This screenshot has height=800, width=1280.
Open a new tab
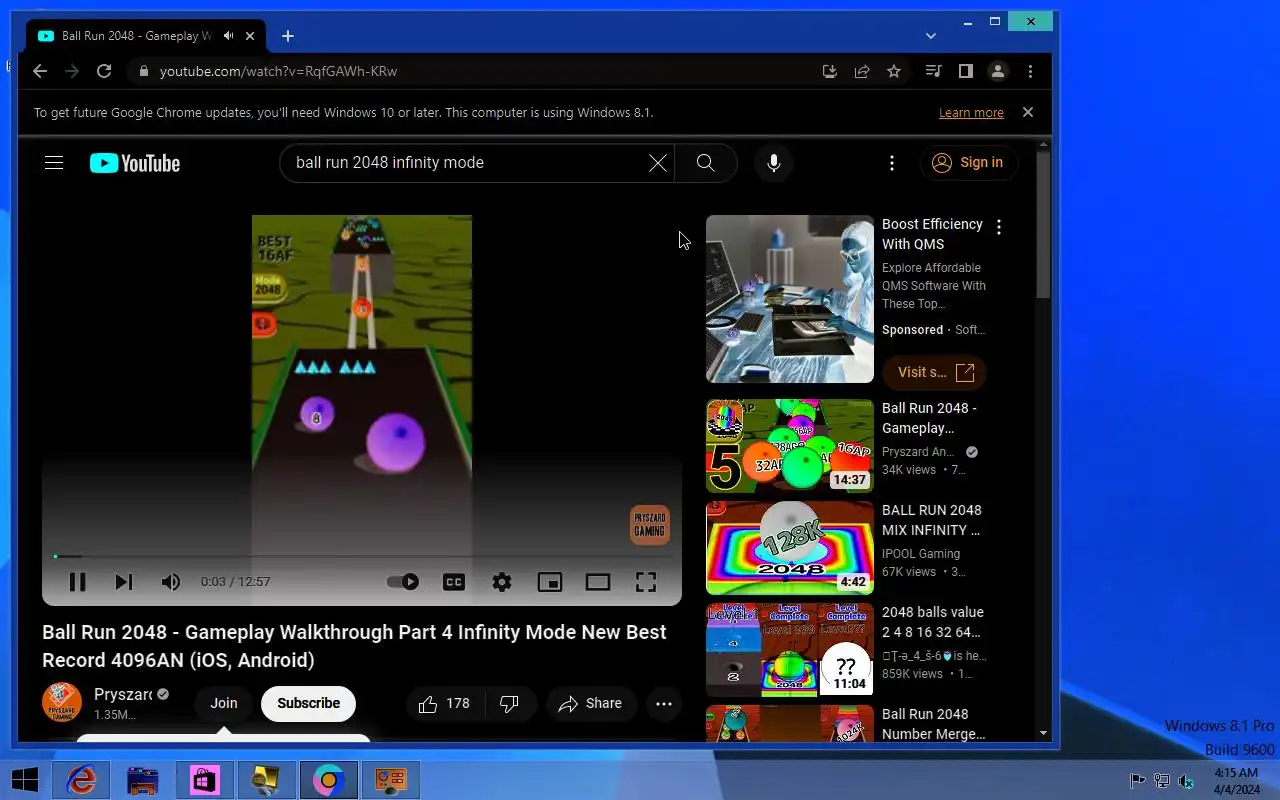pyautogui.click(x=288, y=36)
